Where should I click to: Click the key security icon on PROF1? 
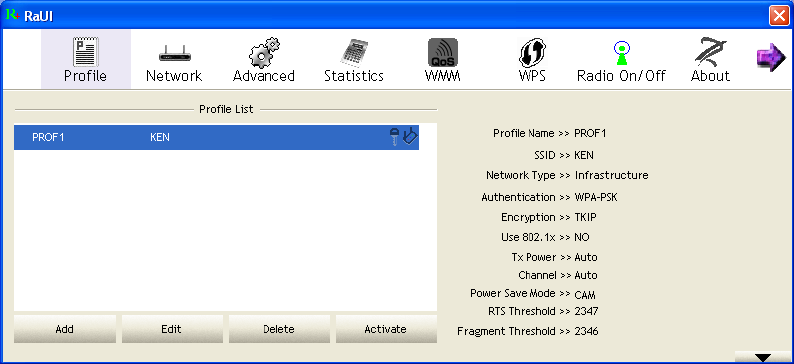(x=394, y=137)
